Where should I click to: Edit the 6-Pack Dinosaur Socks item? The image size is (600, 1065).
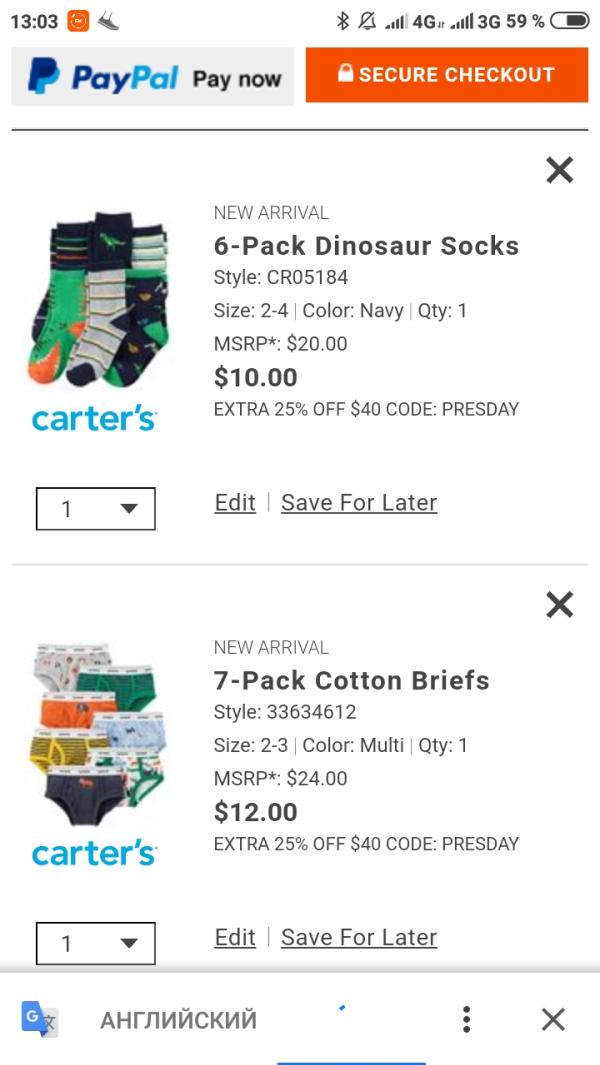click(x=235, y=503)
